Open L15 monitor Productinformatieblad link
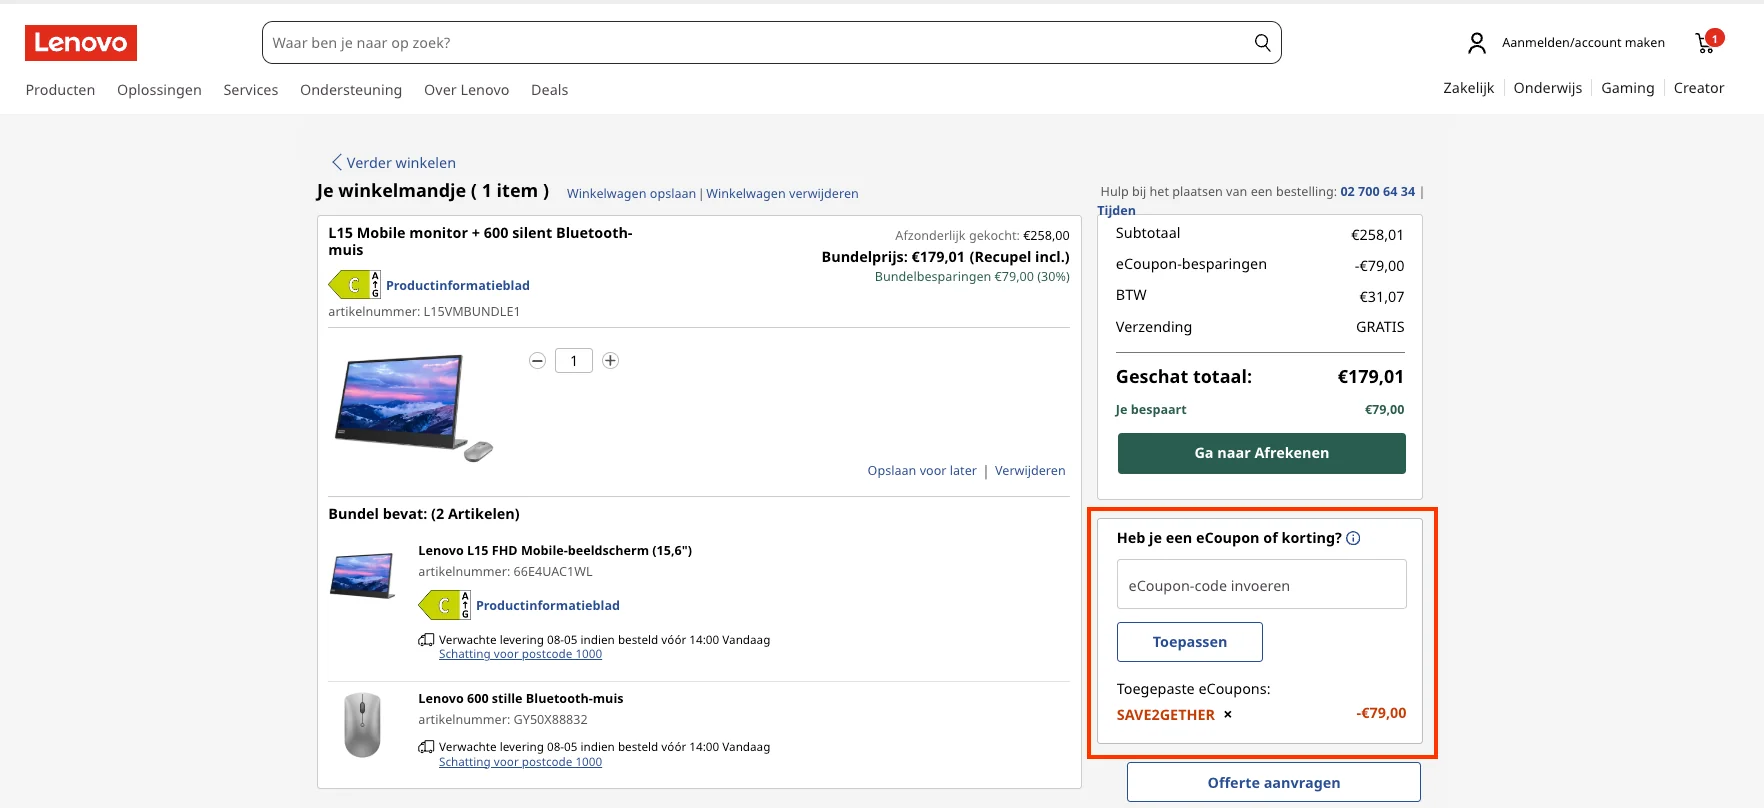 pos(548,606)
